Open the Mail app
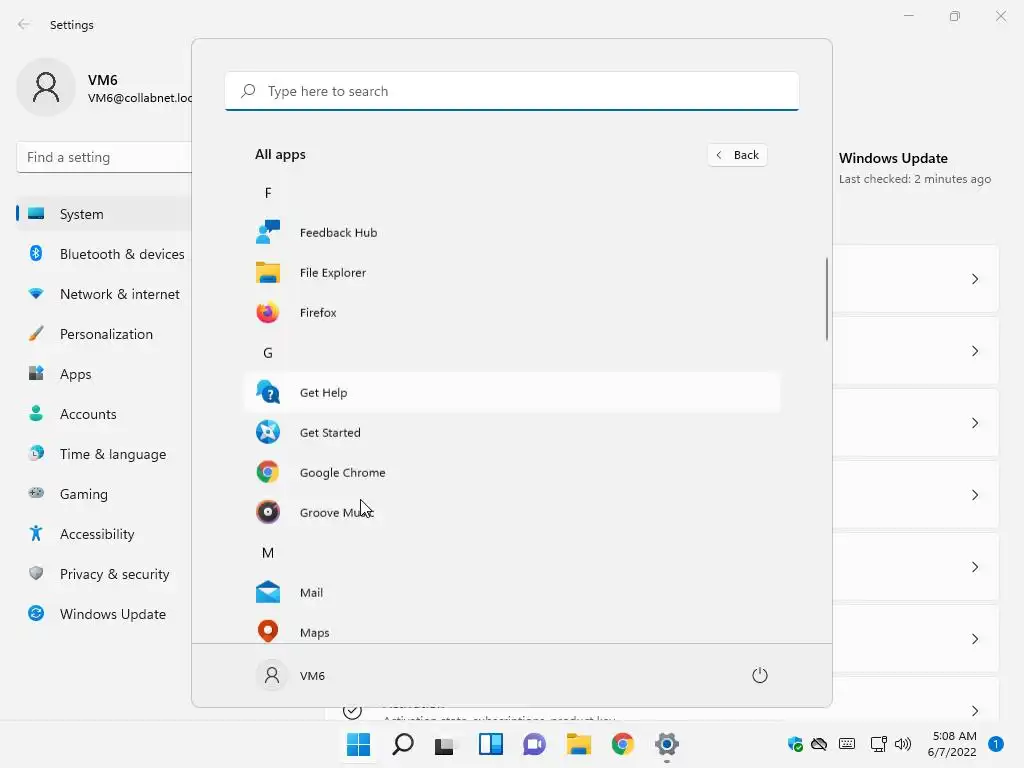1024x768 pixels. coord(512,592)
